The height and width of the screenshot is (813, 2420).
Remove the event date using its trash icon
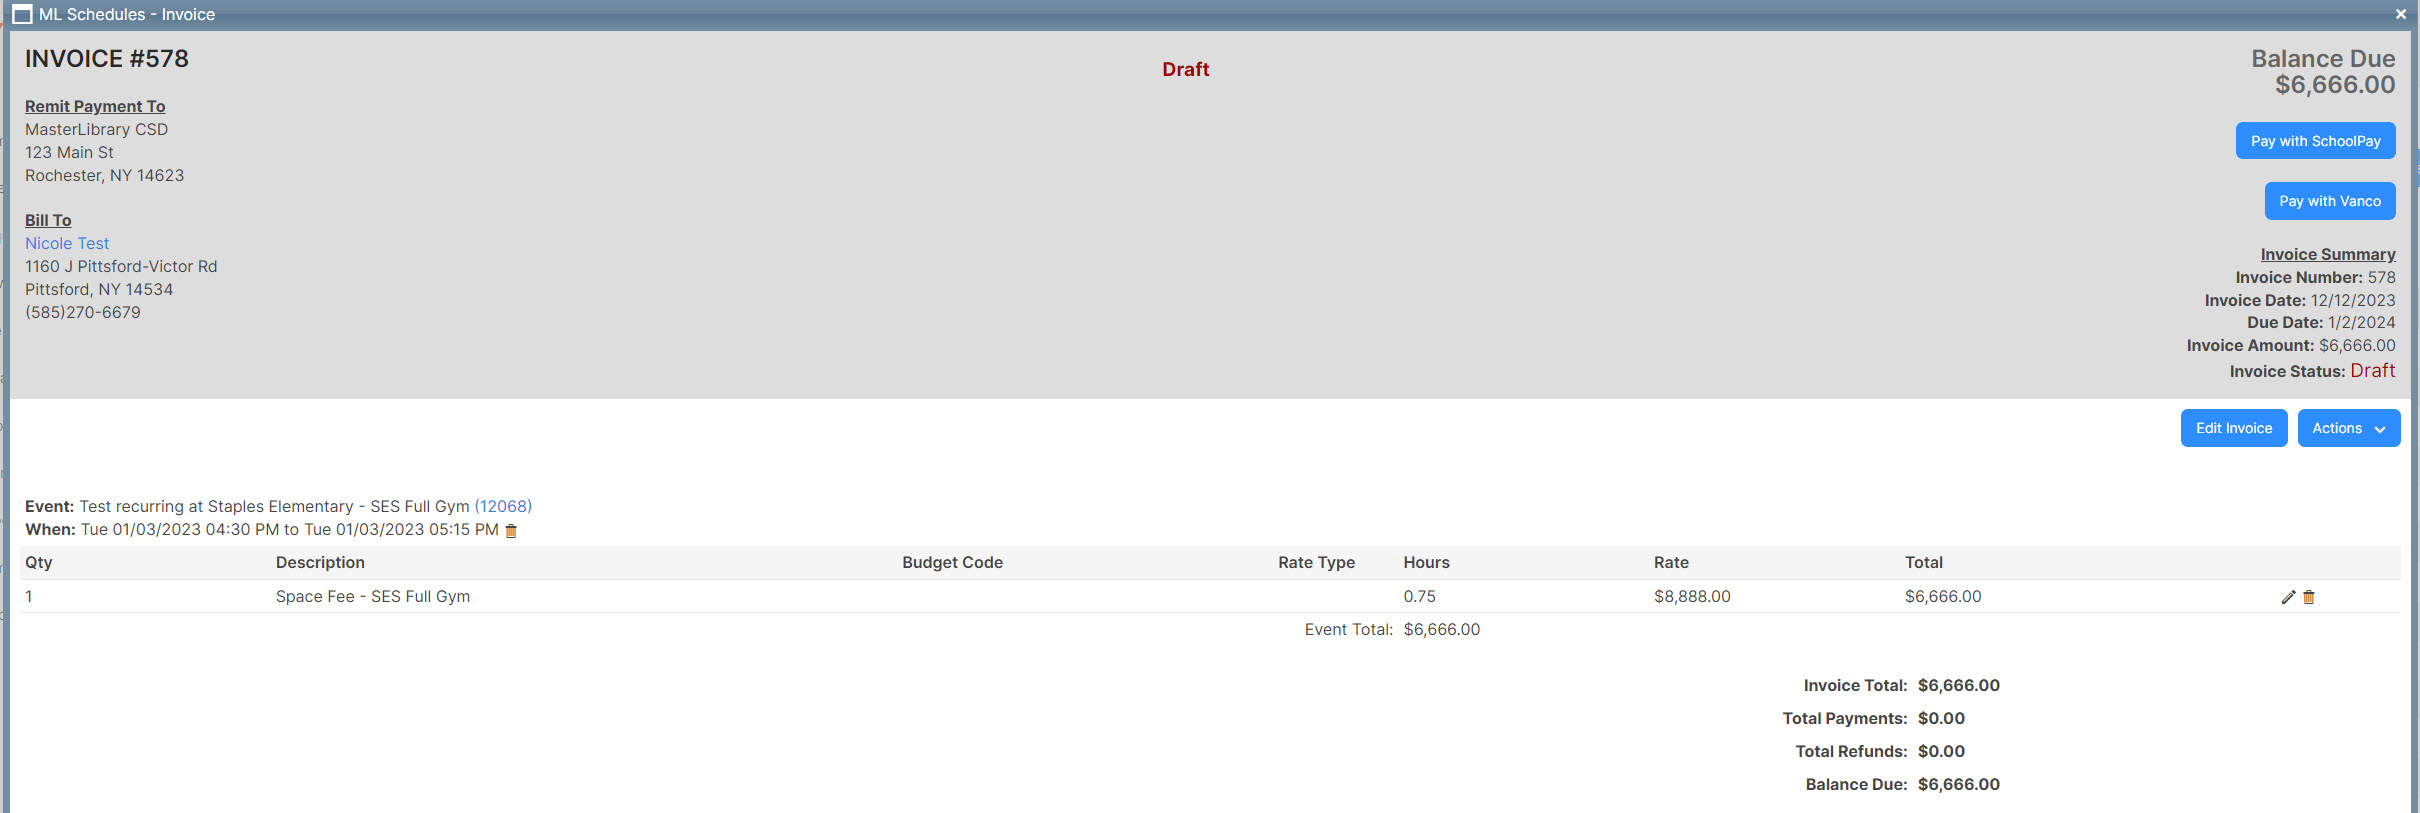click(511, 531)
